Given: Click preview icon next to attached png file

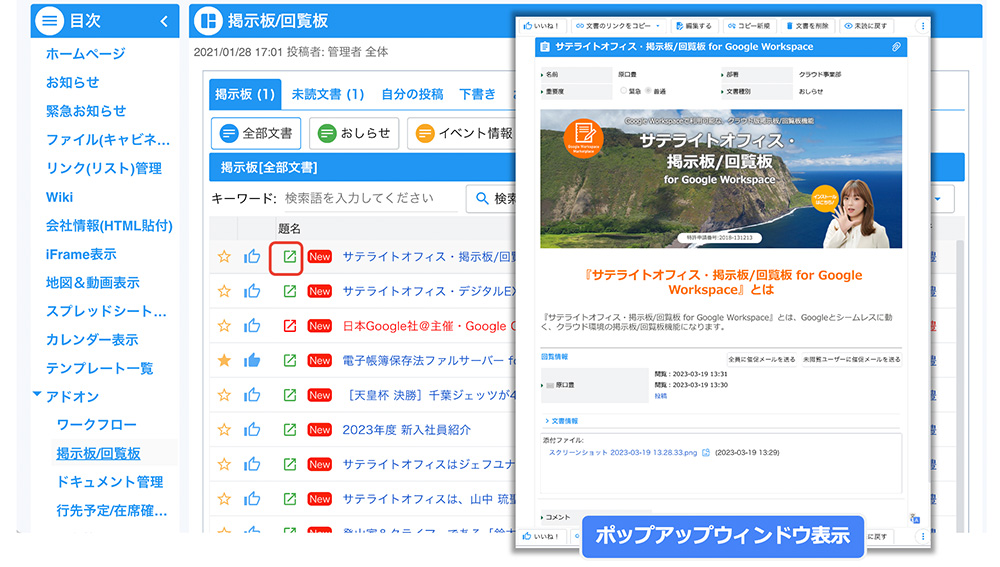Looking at the screenshot, I should 706,453.
